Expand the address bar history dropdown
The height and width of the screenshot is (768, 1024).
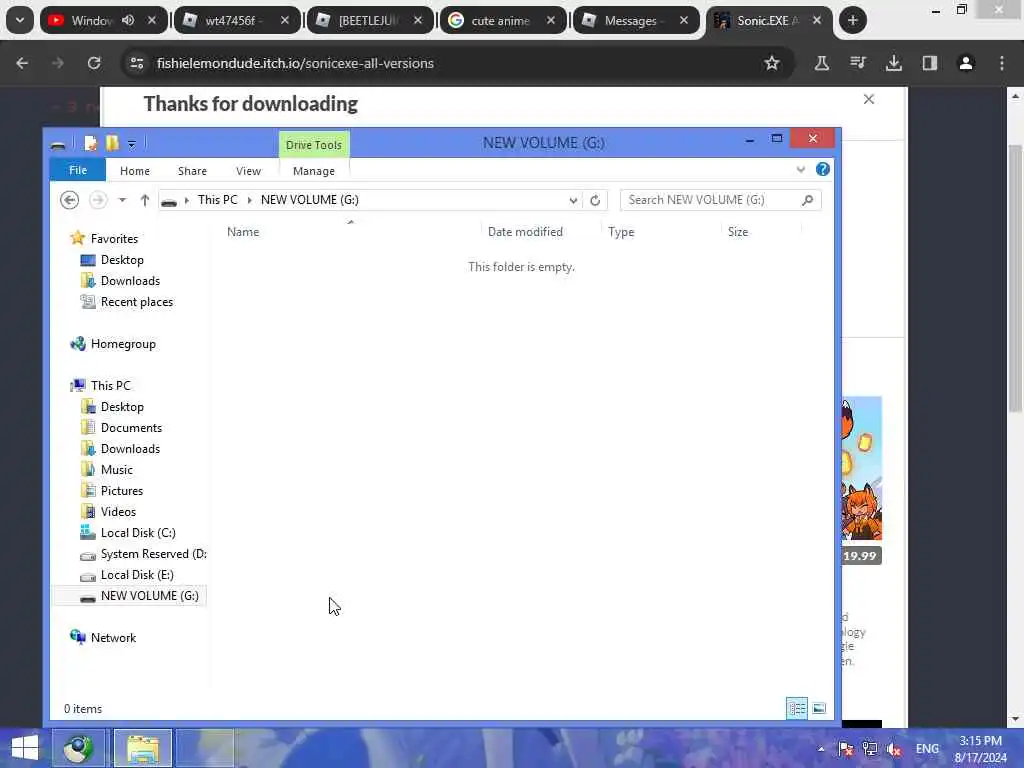pyautogui.click(x=573, y=200)
